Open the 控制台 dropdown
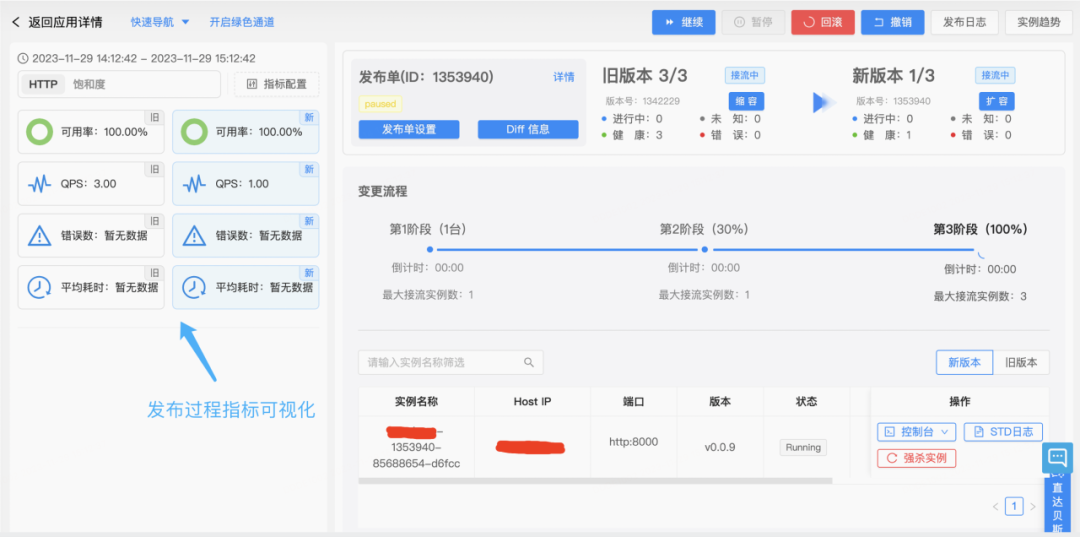This screenshot has width=1080, height=537. click(x=916, y=432)
